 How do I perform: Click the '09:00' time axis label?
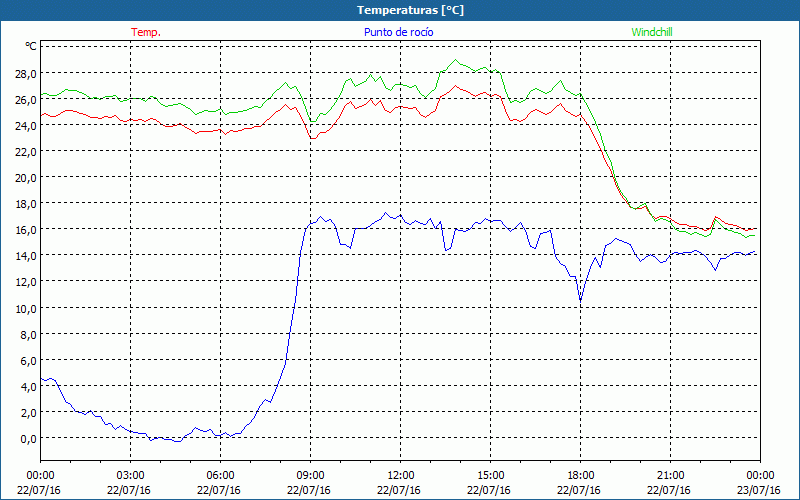pyautogui.click(x=310, y=475)
